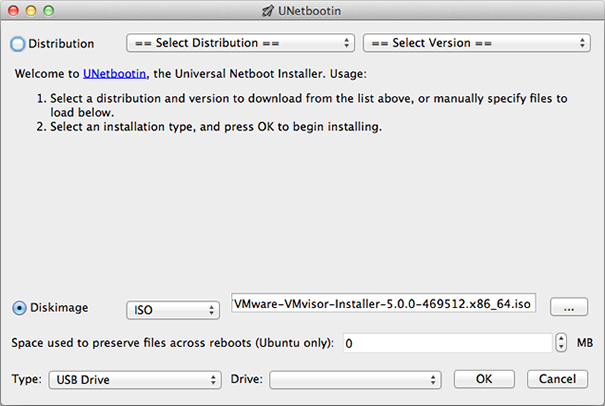Increase persistent space with stepper up arrow
Screen dimensions: 605x406
pyautogui.click(x=561, y=338)
